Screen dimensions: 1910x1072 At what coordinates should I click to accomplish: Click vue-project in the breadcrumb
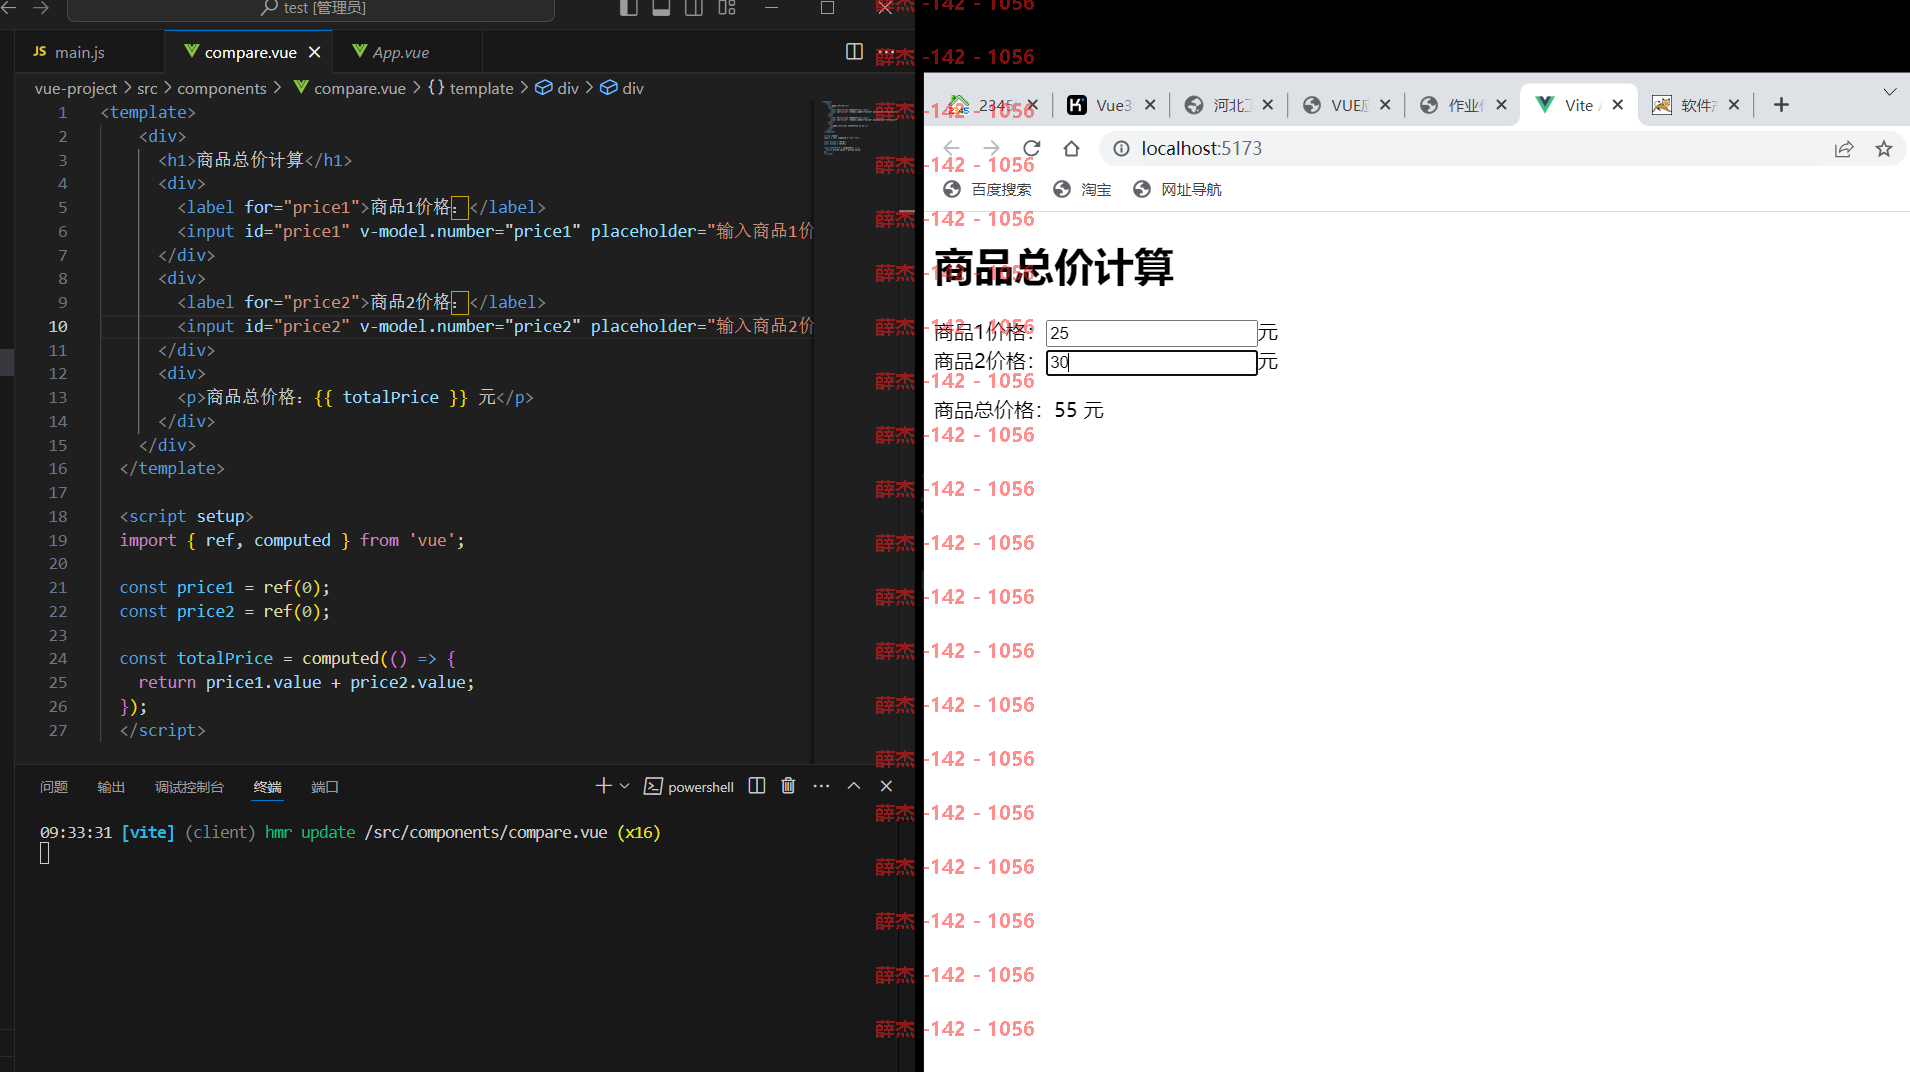76,88
